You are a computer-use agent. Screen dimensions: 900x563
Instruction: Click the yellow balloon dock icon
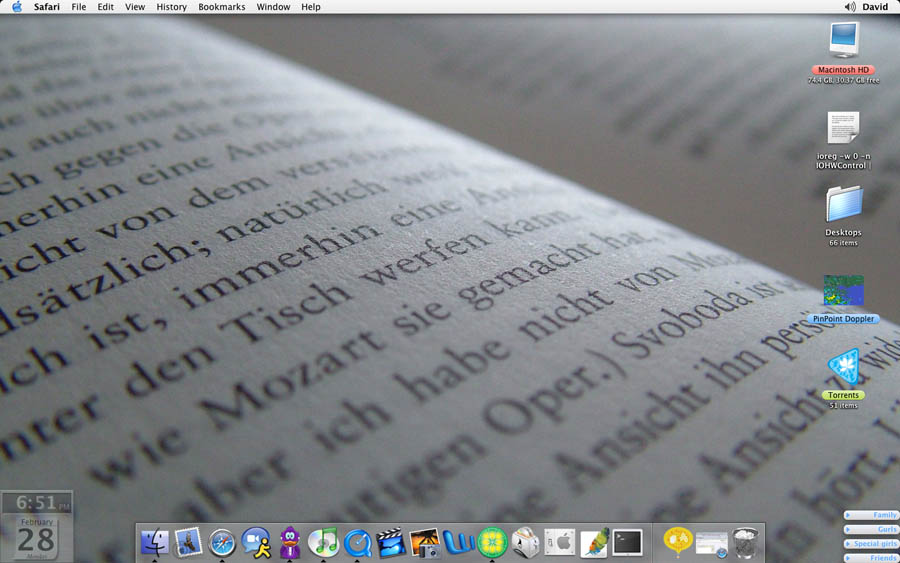click(677, 542)
